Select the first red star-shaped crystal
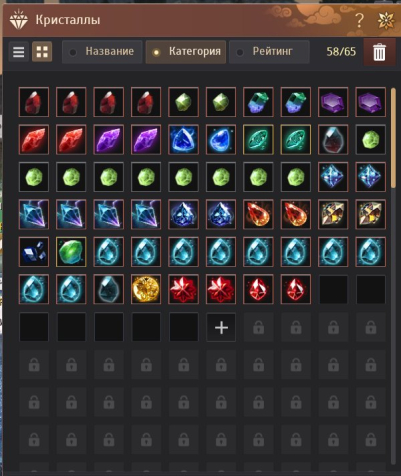The image size is (401, 476). [x=183, y=289]
